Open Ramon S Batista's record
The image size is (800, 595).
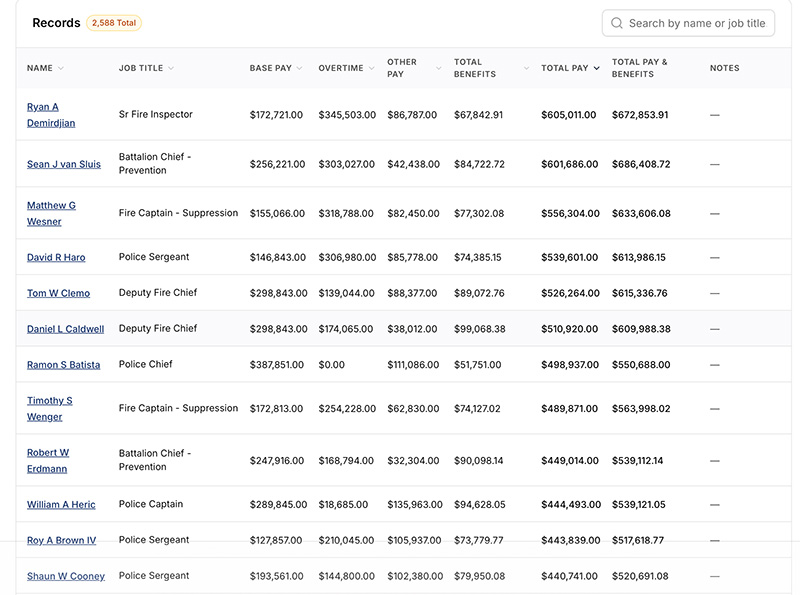coord(63,365)
